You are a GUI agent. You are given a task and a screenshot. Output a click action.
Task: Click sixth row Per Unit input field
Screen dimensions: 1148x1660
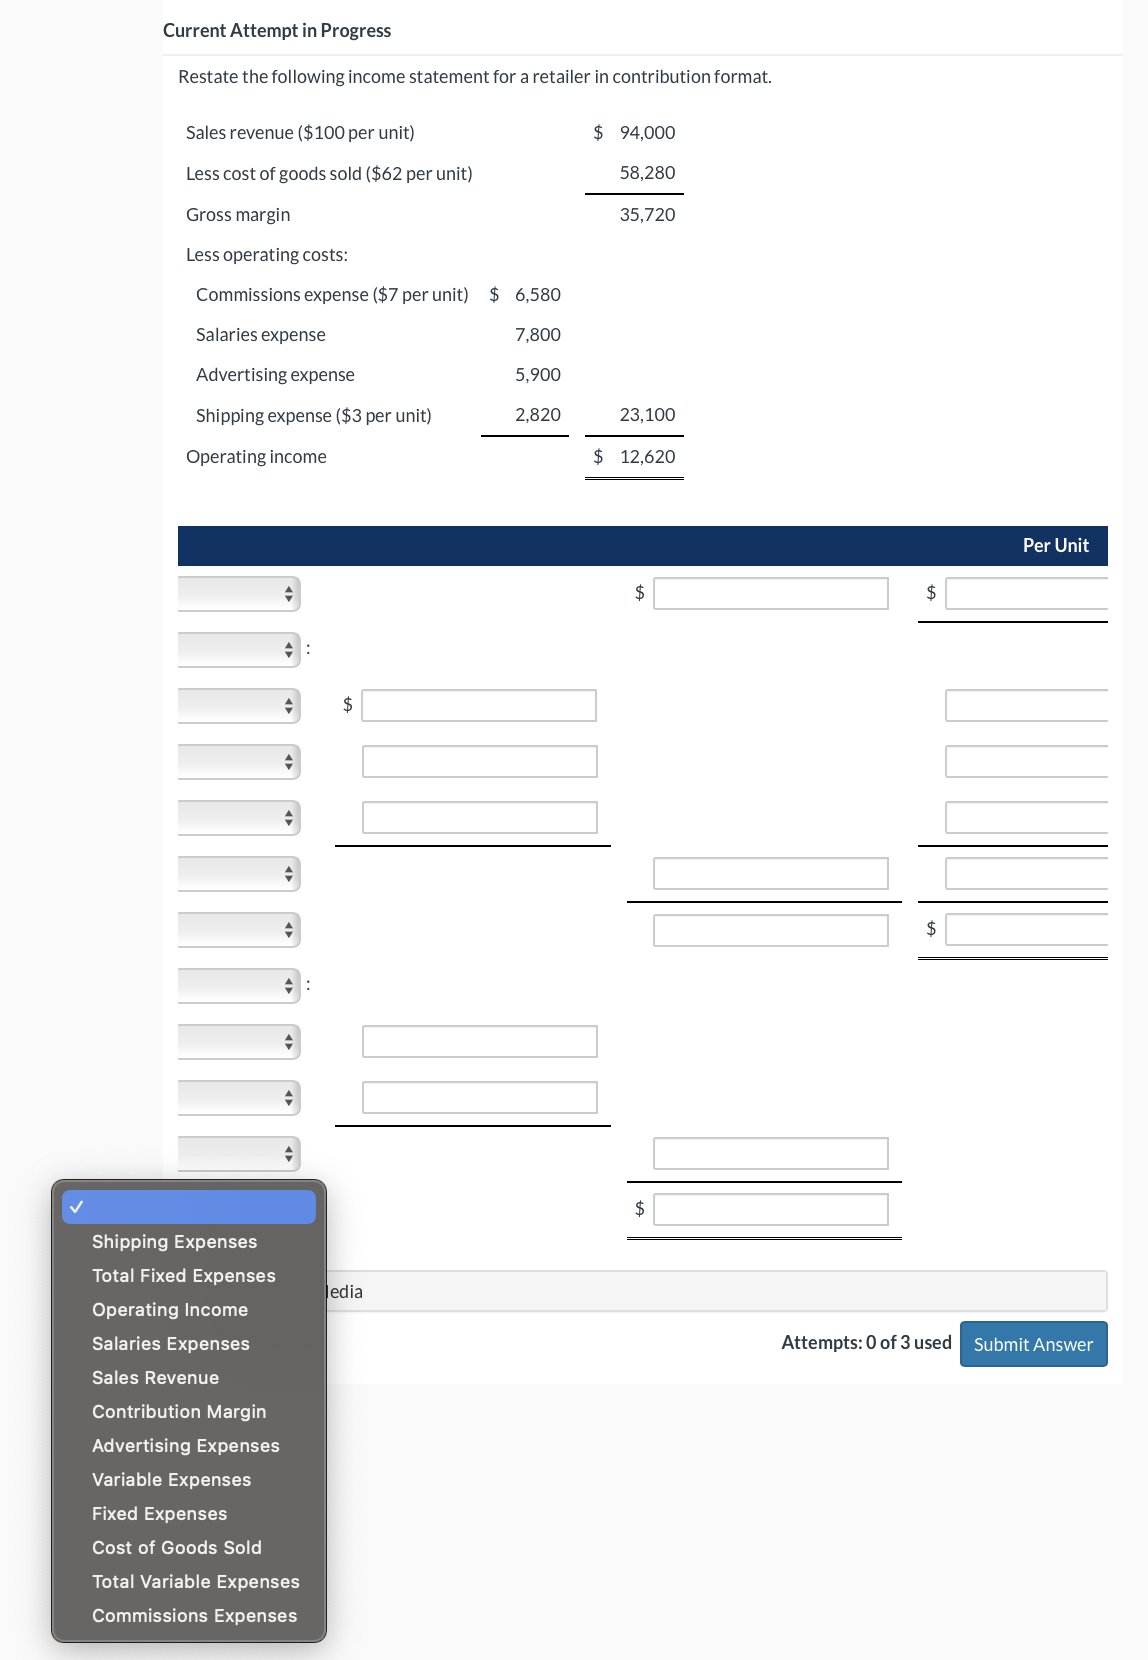click(1027, 873)
